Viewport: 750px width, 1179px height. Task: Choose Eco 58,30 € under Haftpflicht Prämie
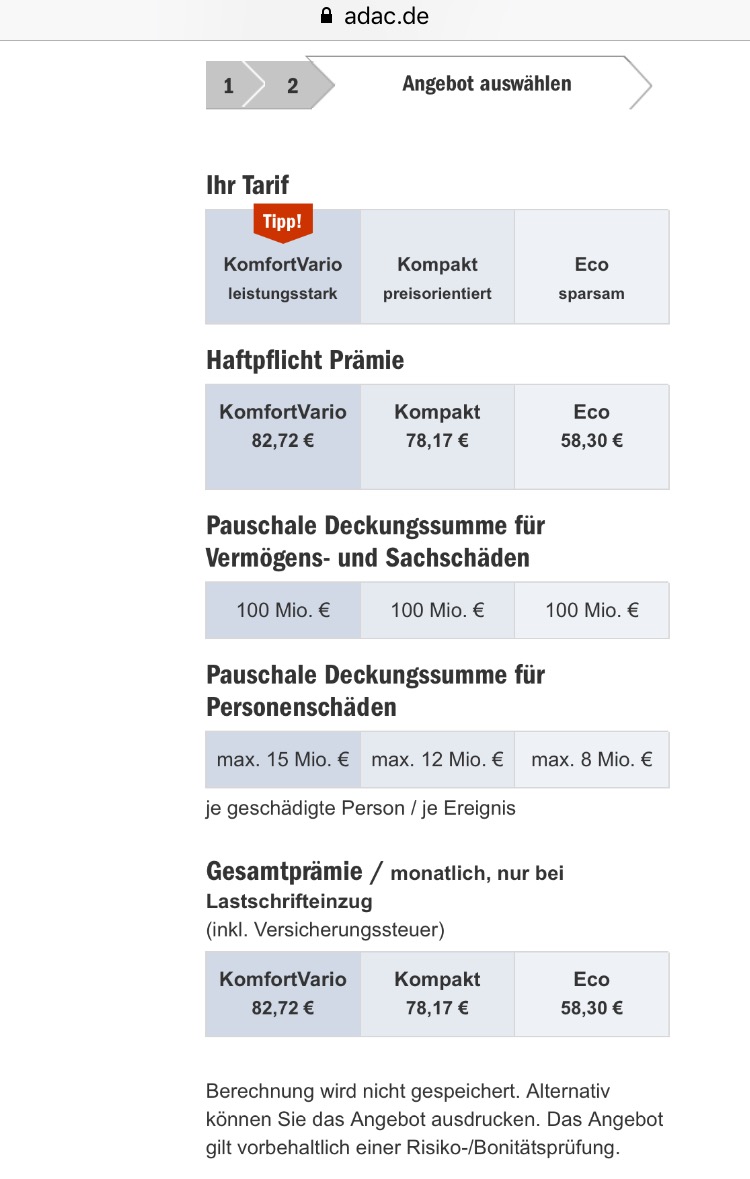591,425
